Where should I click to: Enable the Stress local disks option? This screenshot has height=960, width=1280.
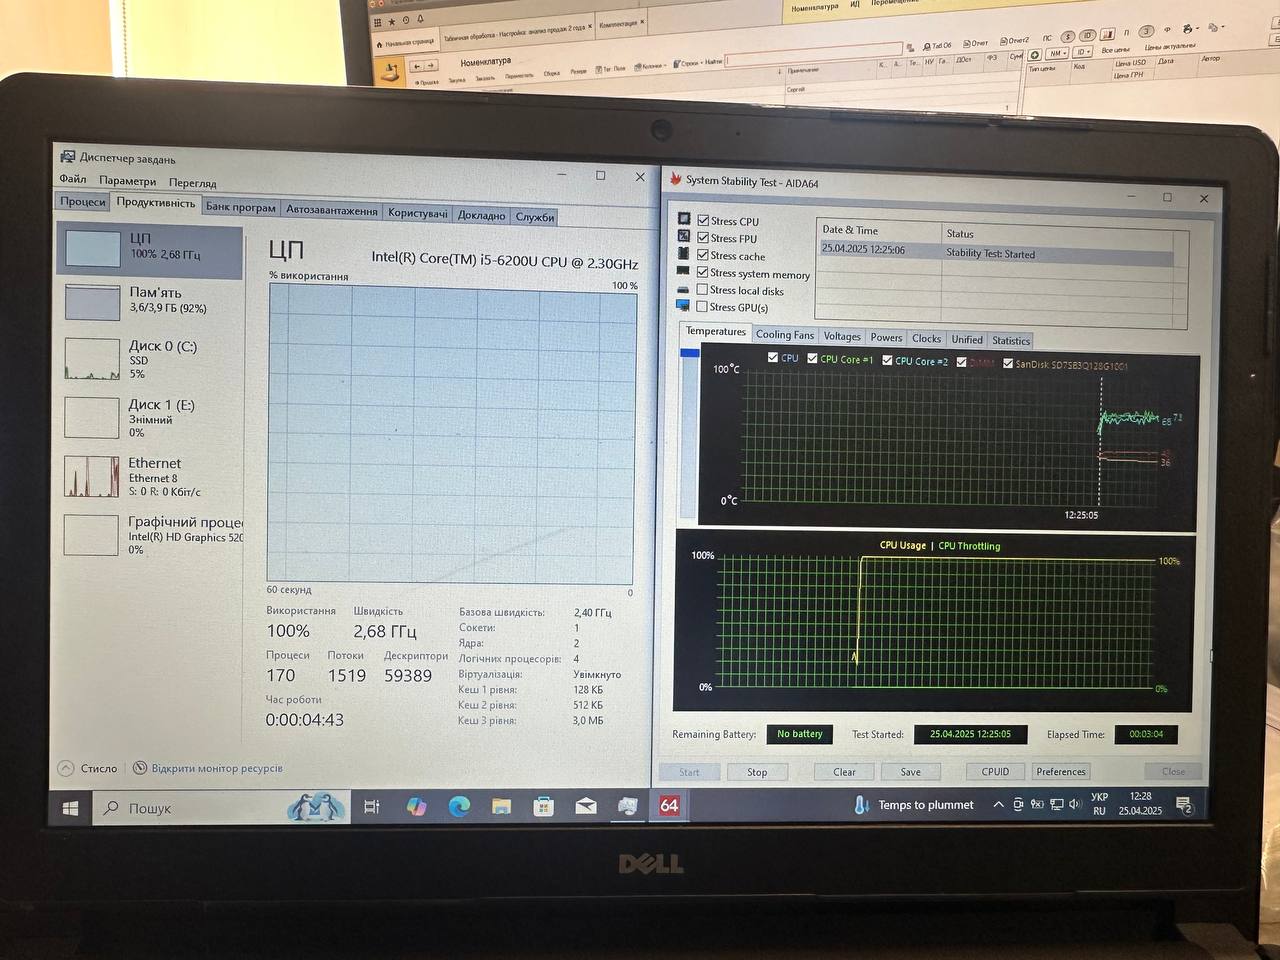pyautogui.click(x=702, y=290)
